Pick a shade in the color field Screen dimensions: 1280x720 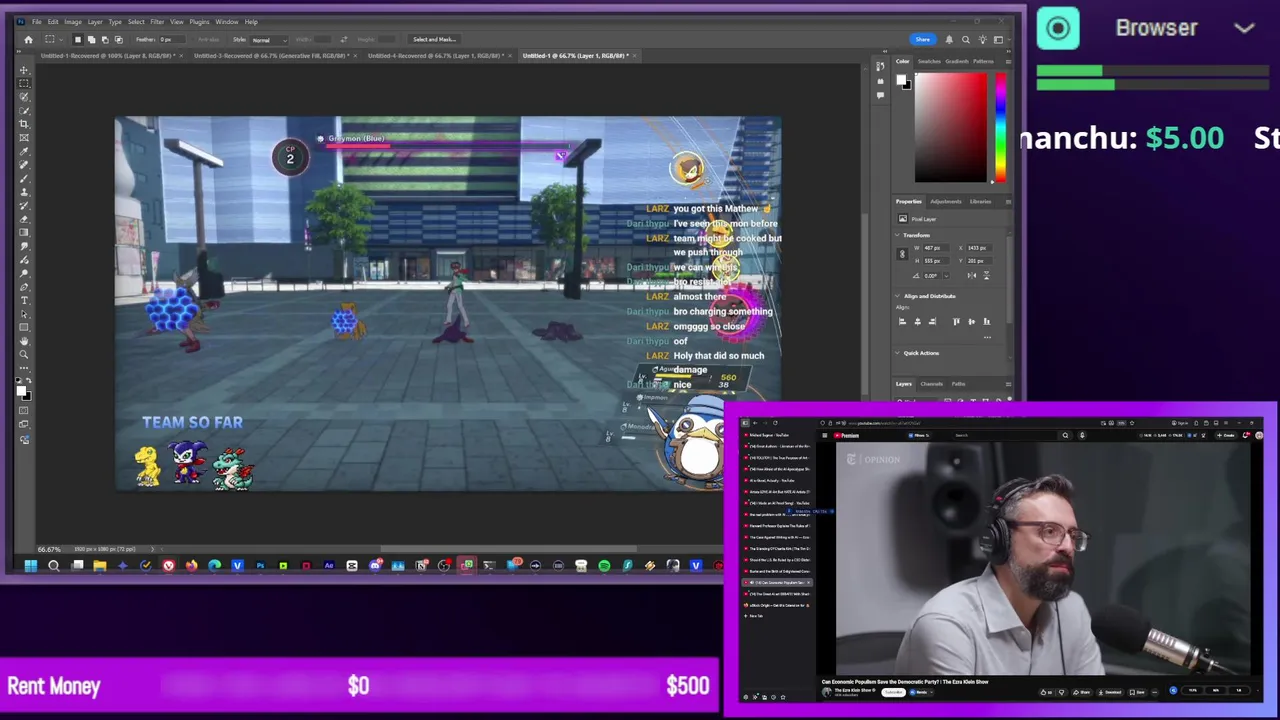[x=951, y=128]
